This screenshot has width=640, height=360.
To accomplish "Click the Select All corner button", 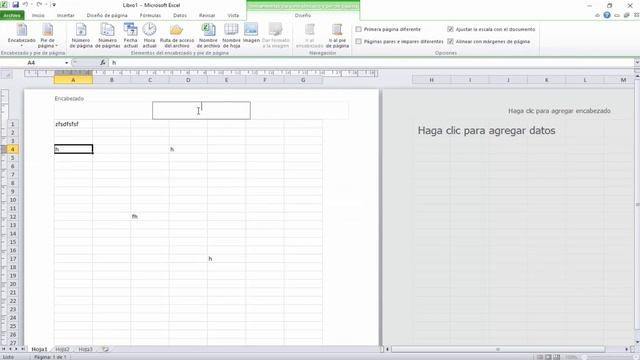I will (7, 75).
